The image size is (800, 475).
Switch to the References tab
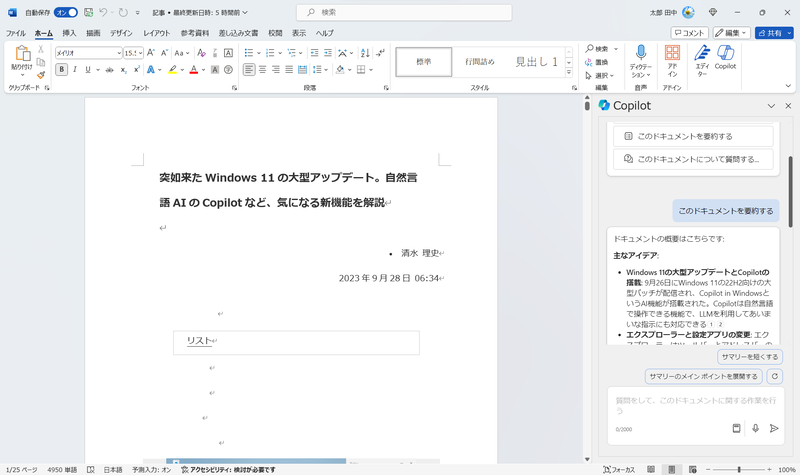[195, 33]
